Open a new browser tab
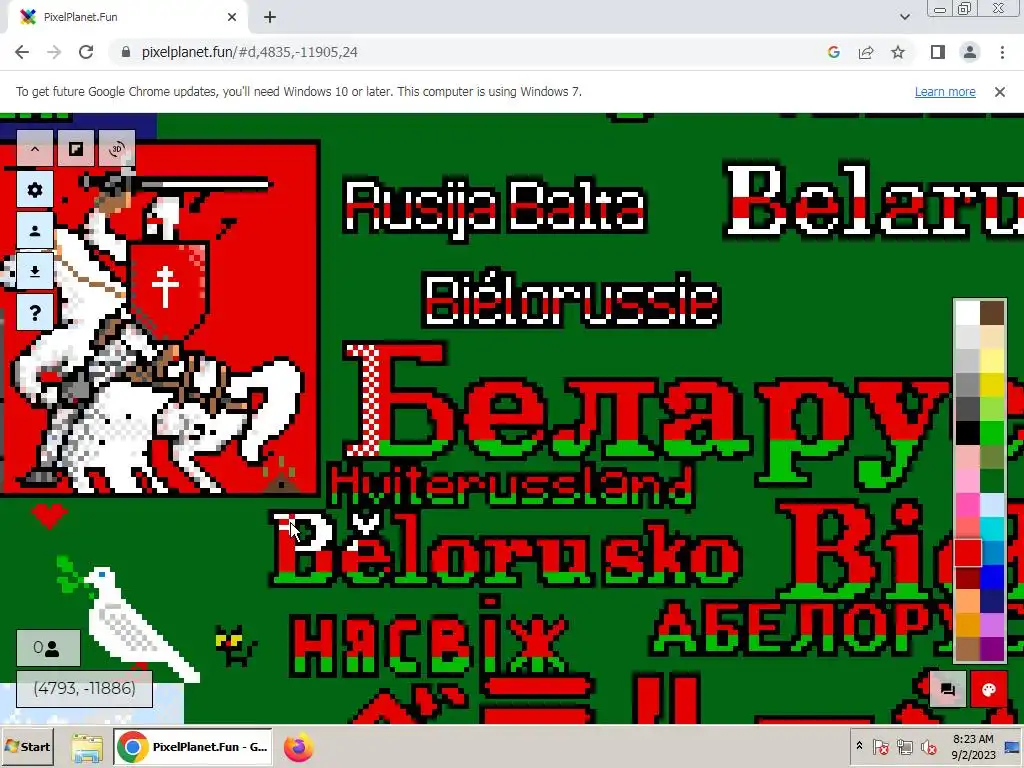 click(270, 17)
